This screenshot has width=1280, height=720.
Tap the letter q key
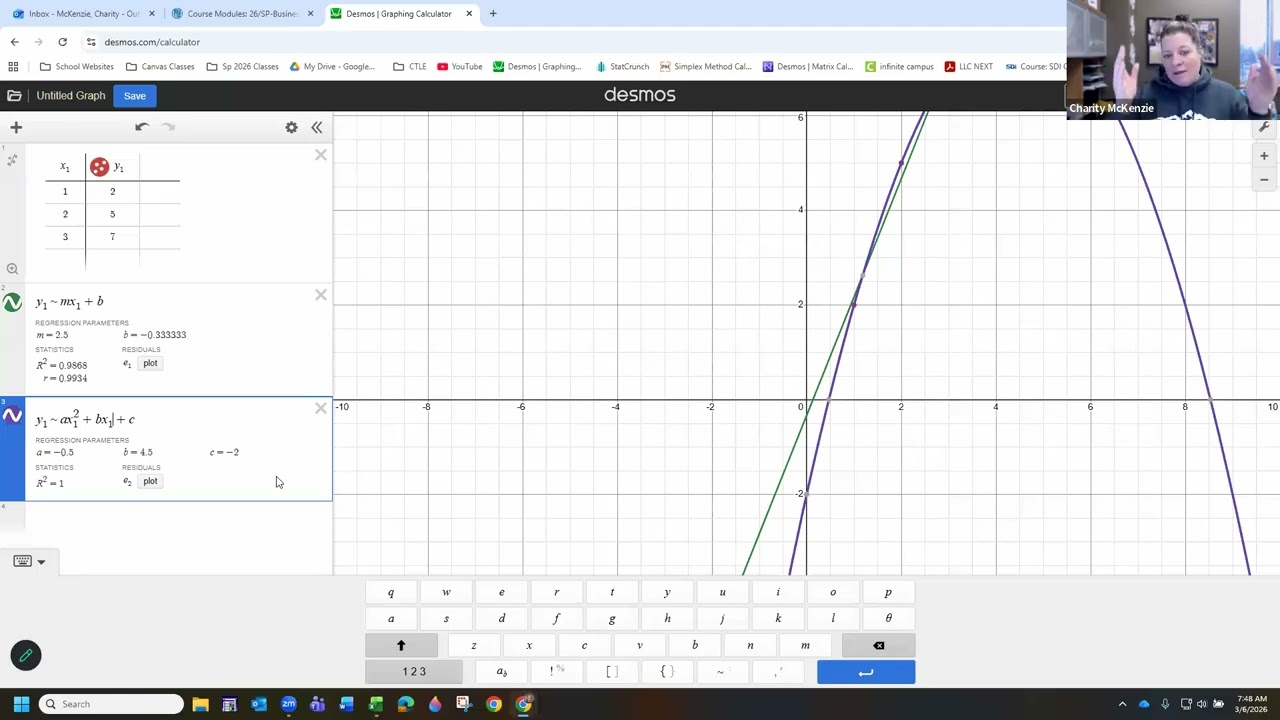[x=391, y=592]
